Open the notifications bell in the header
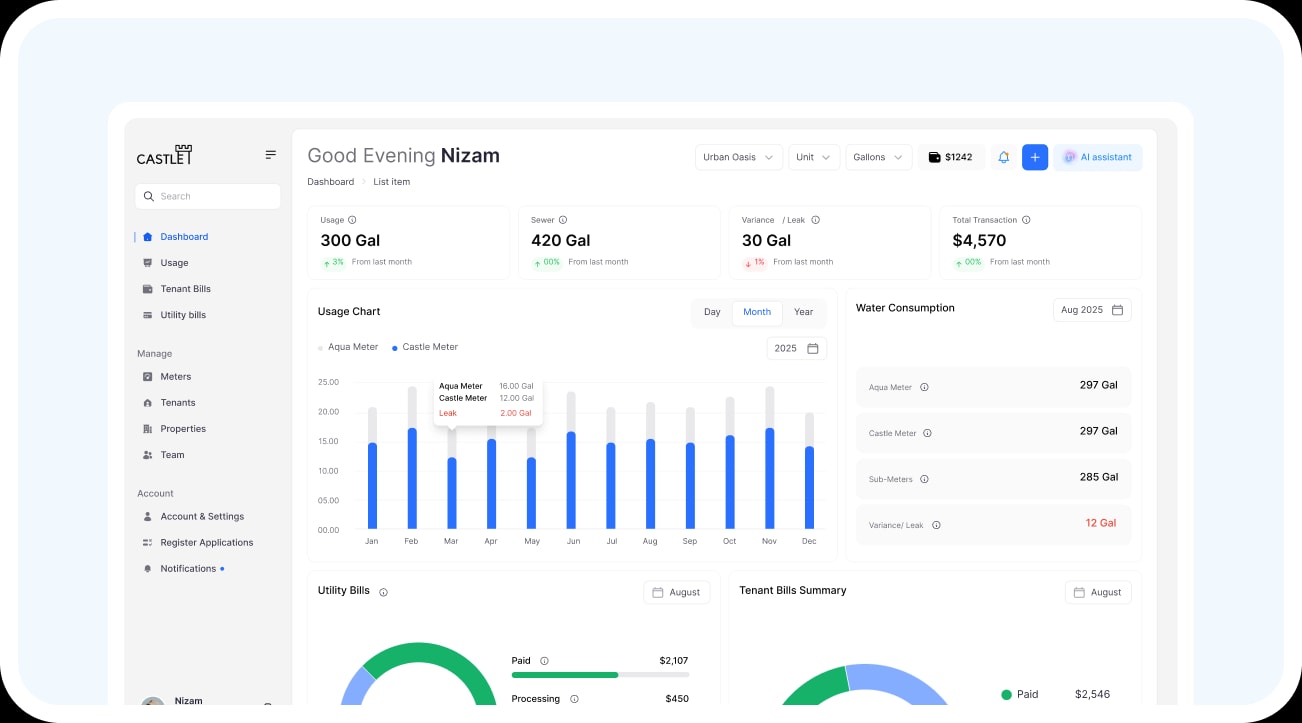This screenshot has height=723, width=1302. pos(1004,157)
